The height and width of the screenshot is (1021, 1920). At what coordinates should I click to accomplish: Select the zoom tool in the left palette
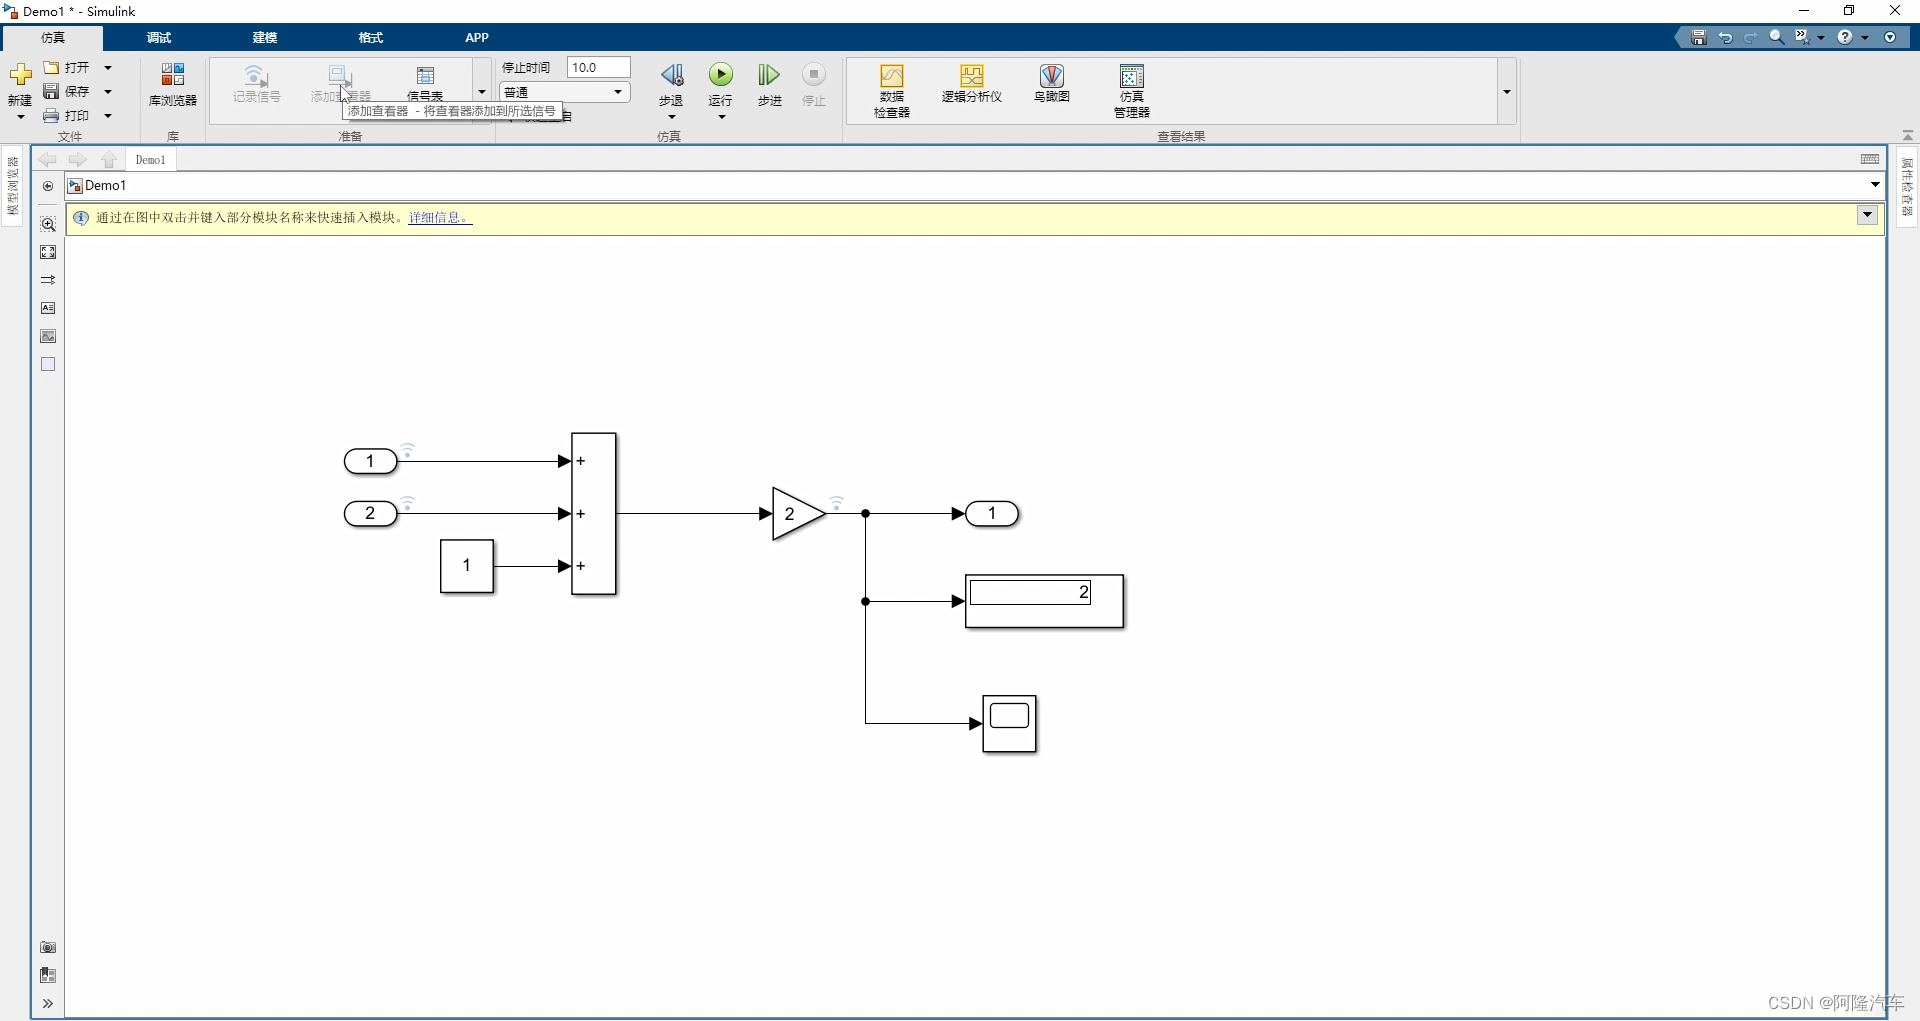(48, 225)
